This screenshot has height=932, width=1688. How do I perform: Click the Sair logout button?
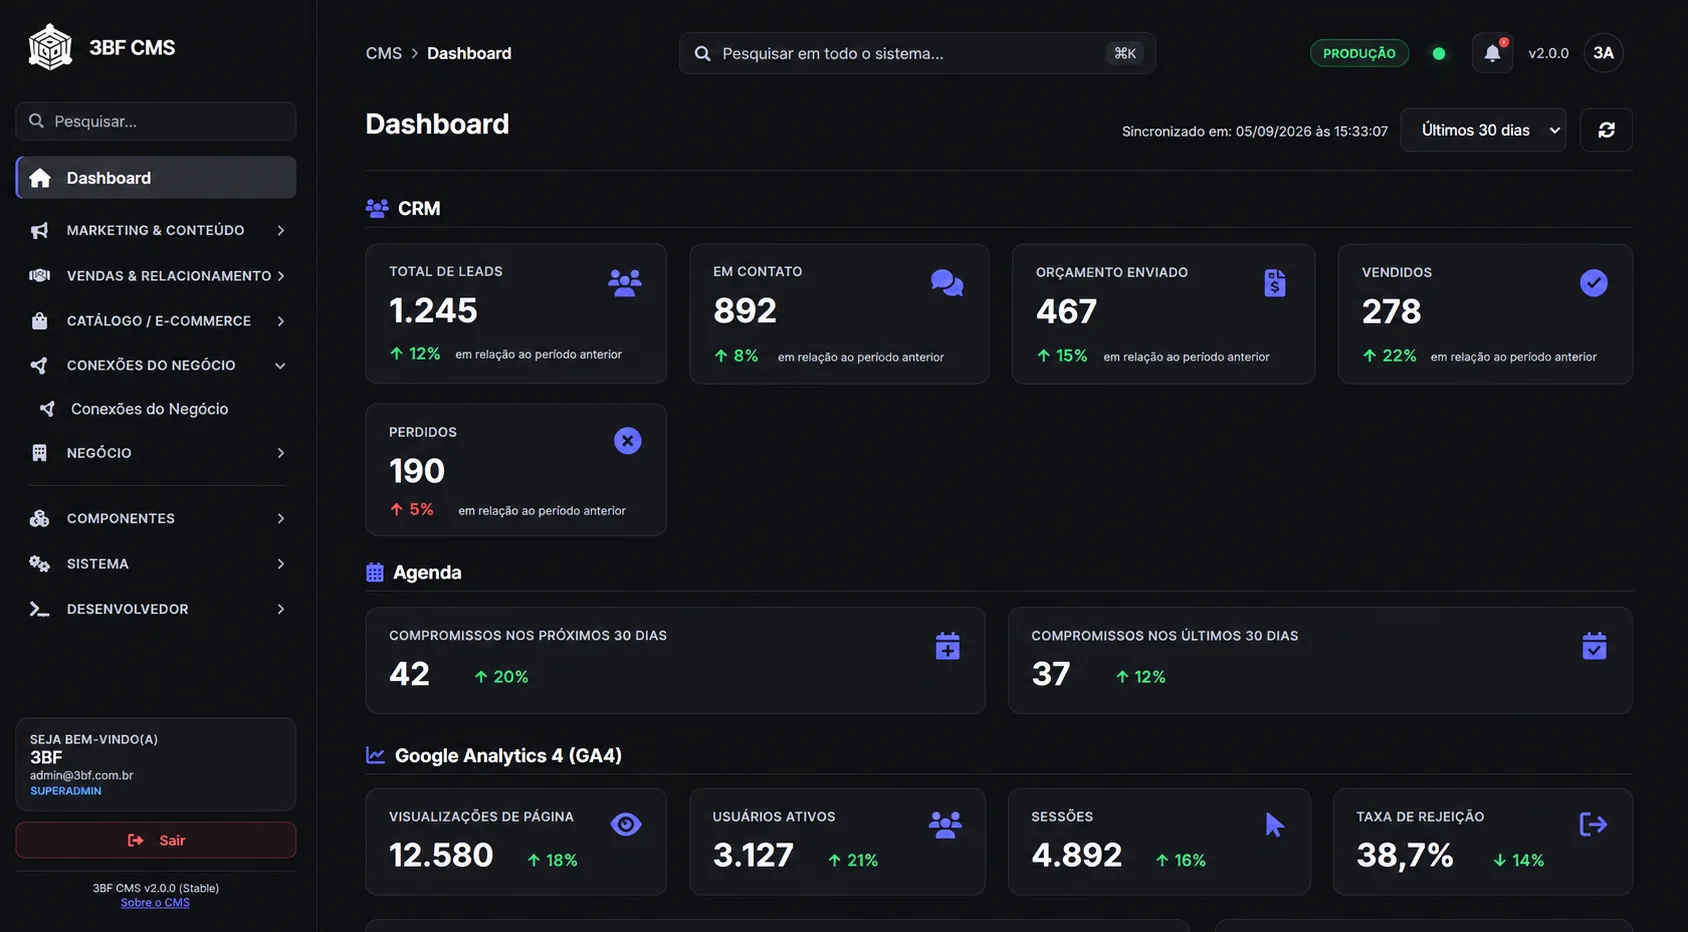pos(156,840)
